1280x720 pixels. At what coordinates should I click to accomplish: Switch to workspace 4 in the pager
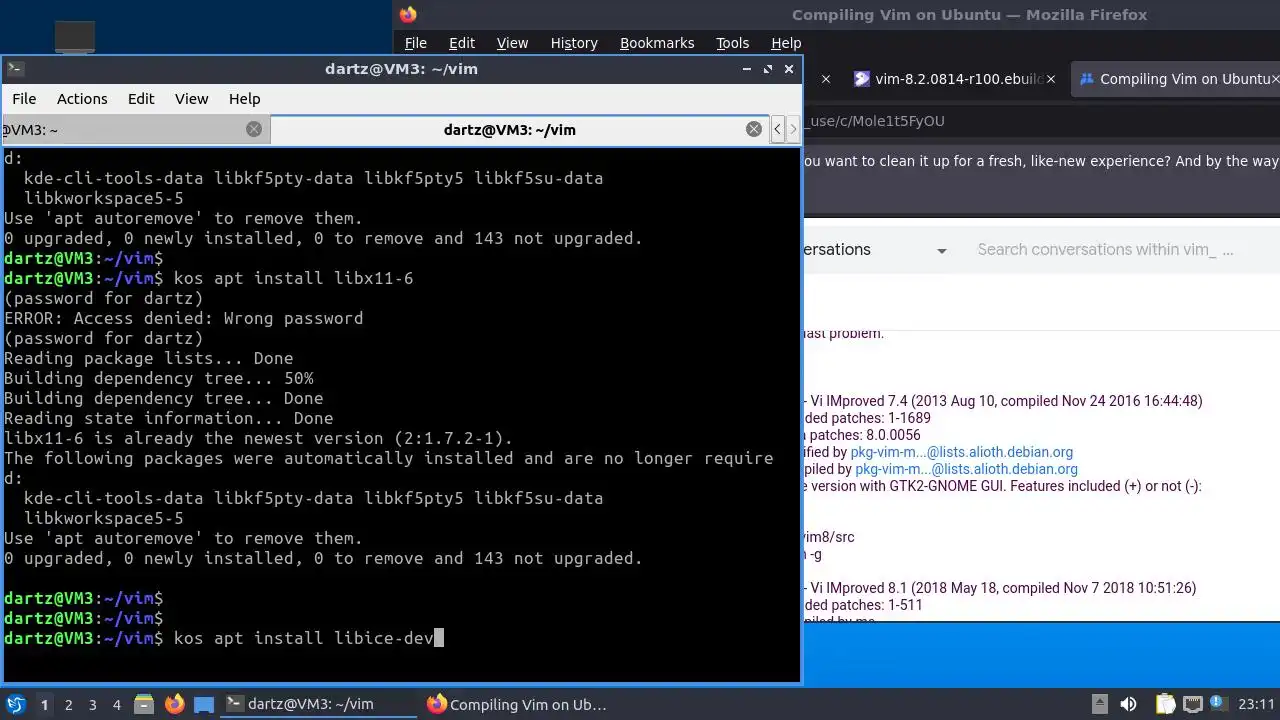coord(116,704)
